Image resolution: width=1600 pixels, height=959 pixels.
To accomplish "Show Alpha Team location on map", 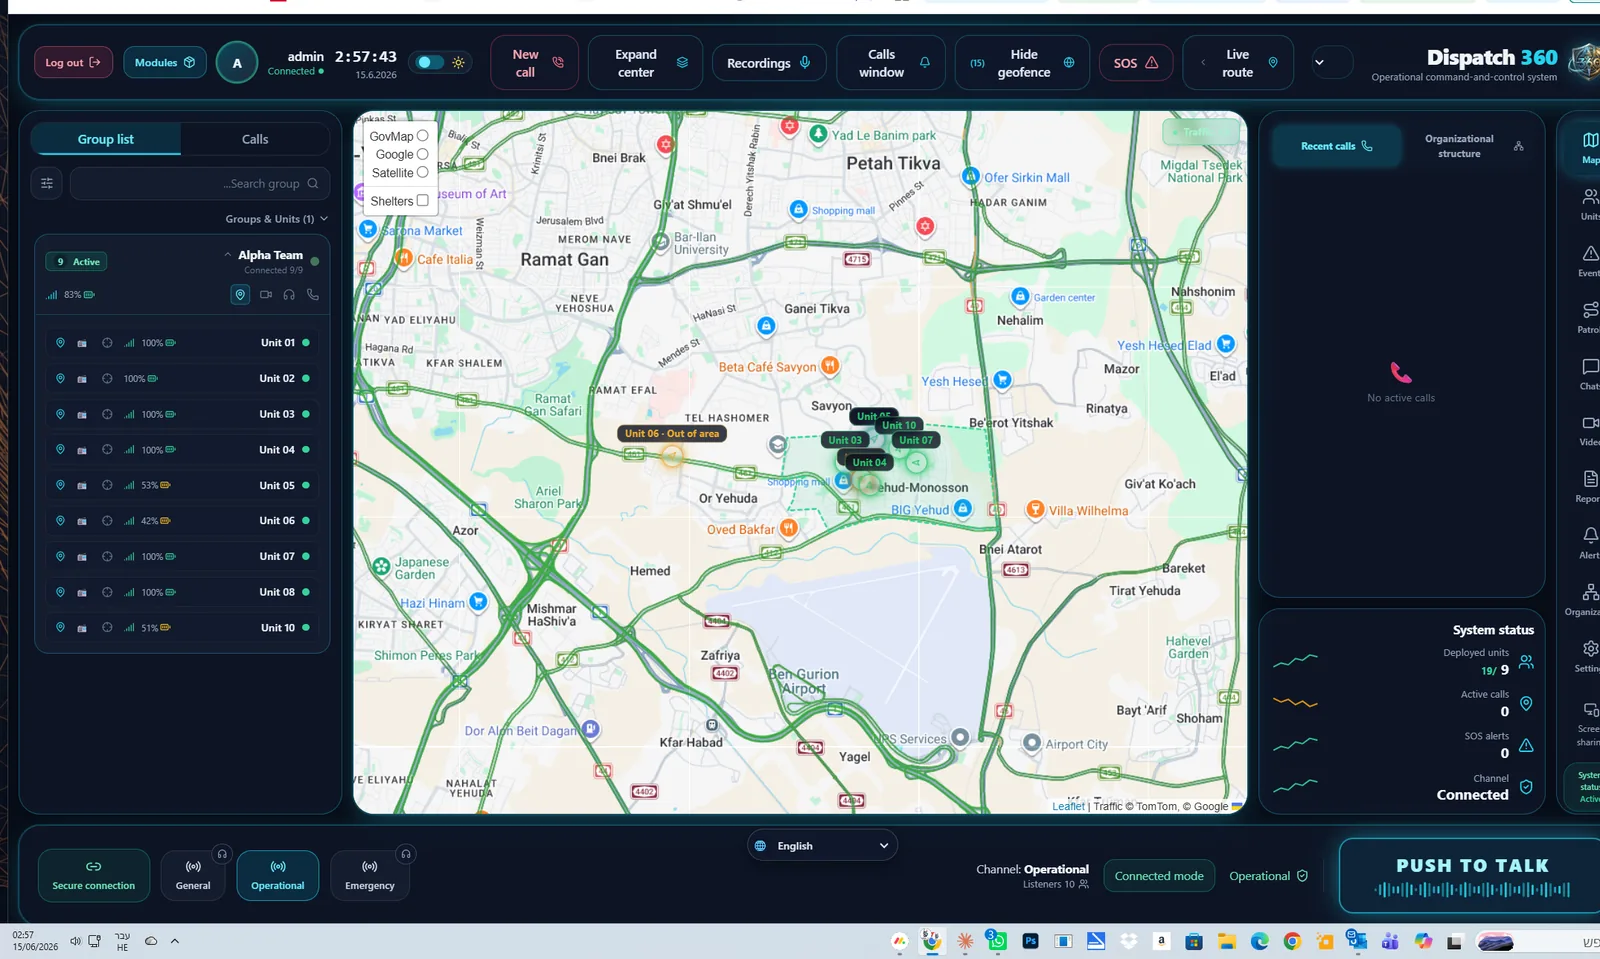I will pyautogui.click(x=240, y=295).
